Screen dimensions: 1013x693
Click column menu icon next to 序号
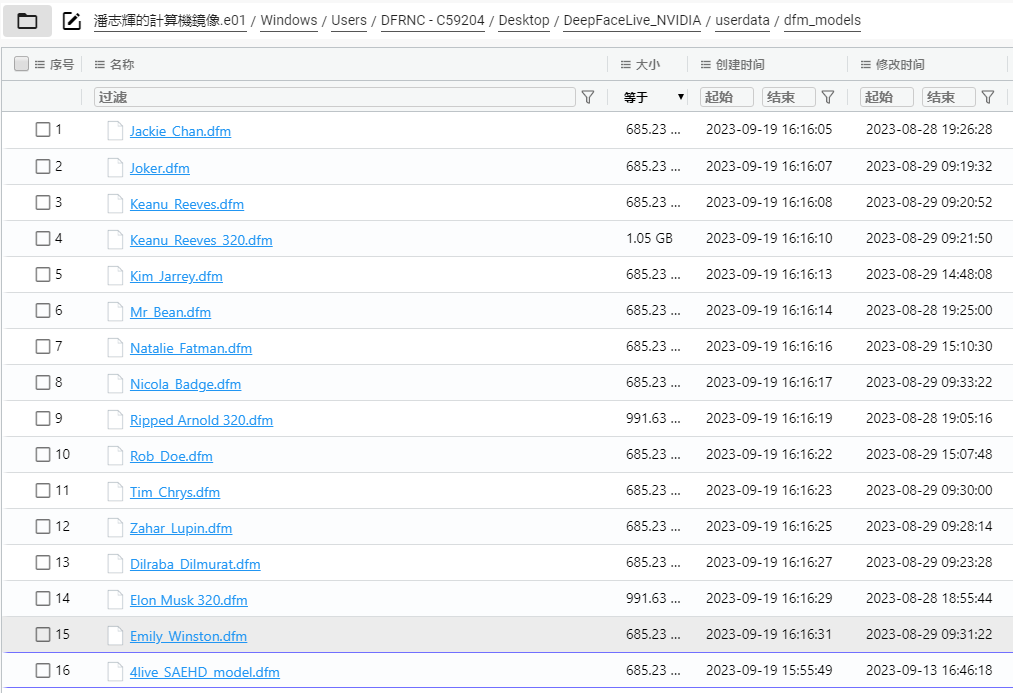tap(39, 65)
